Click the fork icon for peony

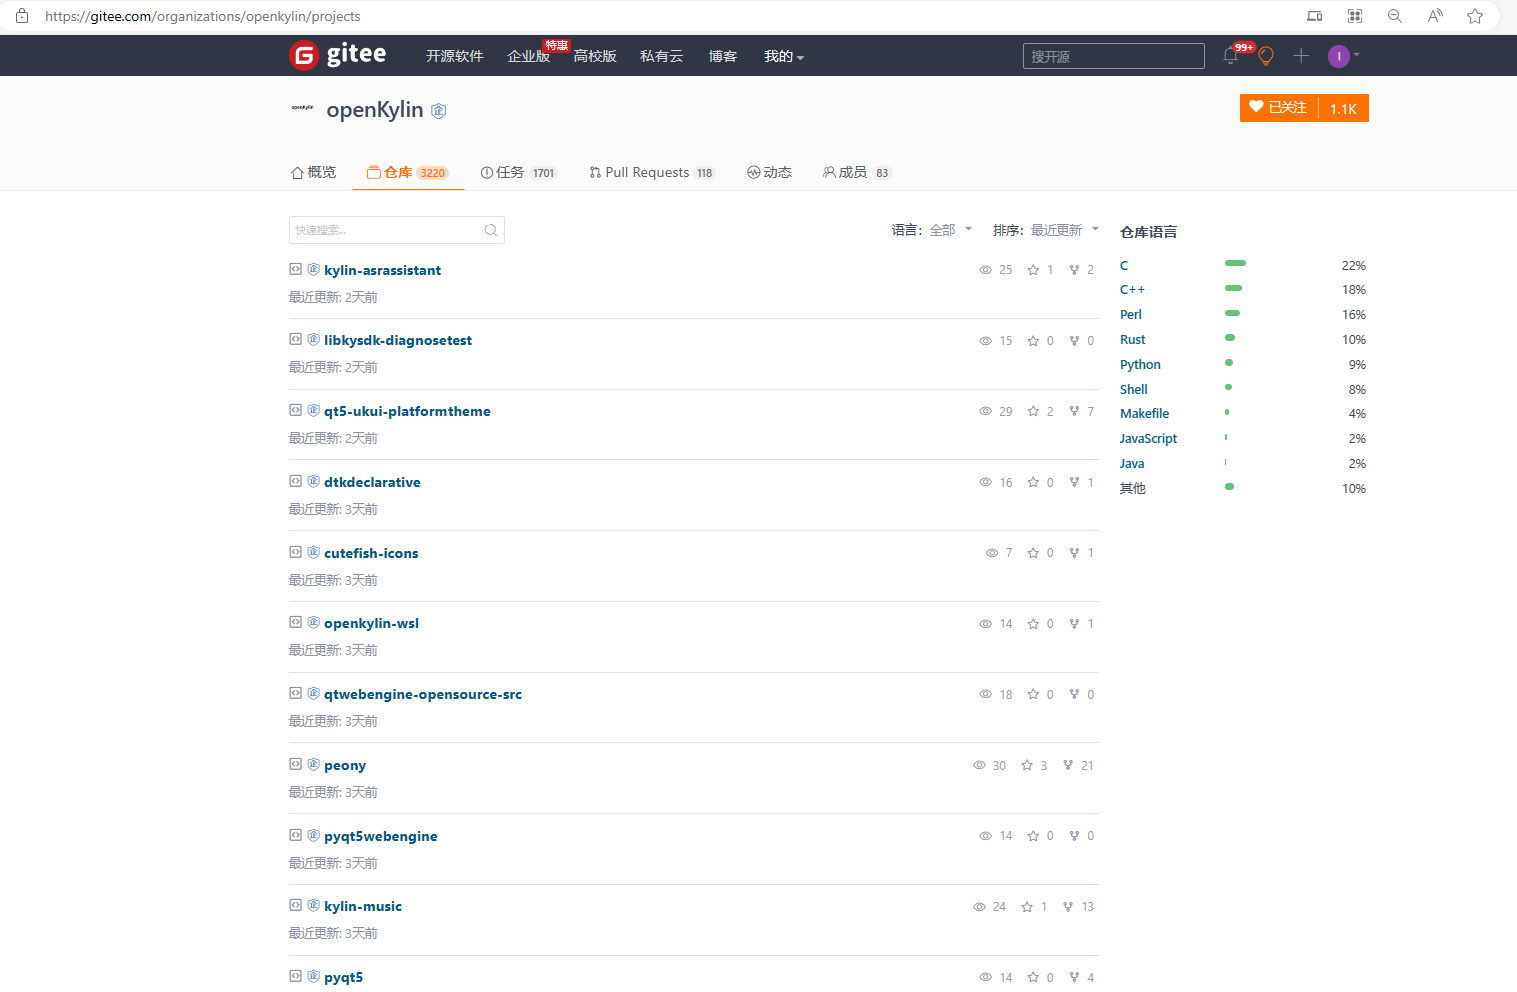pyautogui.click(x=1068, y=765)
